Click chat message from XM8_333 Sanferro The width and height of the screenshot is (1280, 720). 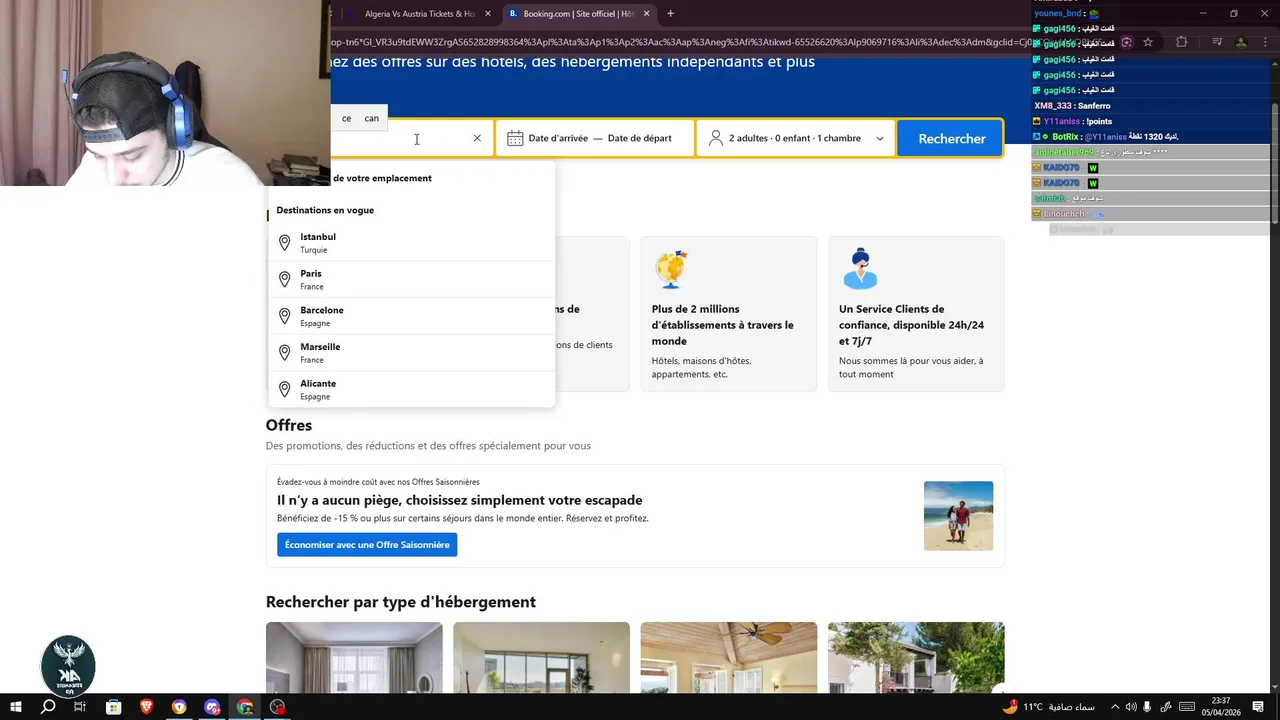[1072, 106]
